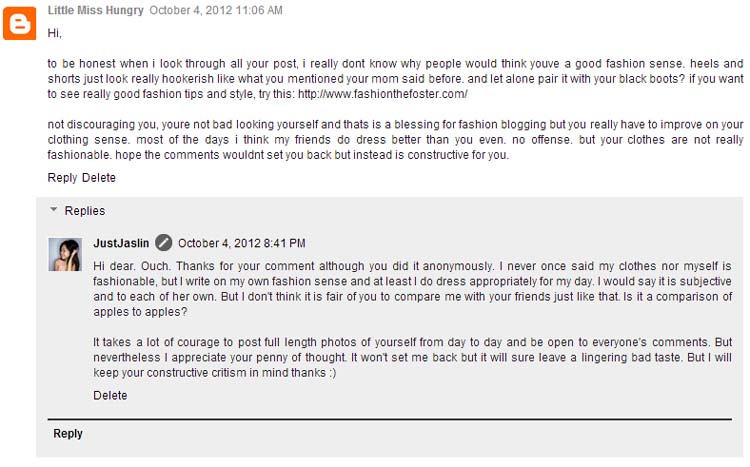
Task: Click the paragraph starting 'Hi dear. Ouch.'
Action: click(x=412, y=289)
